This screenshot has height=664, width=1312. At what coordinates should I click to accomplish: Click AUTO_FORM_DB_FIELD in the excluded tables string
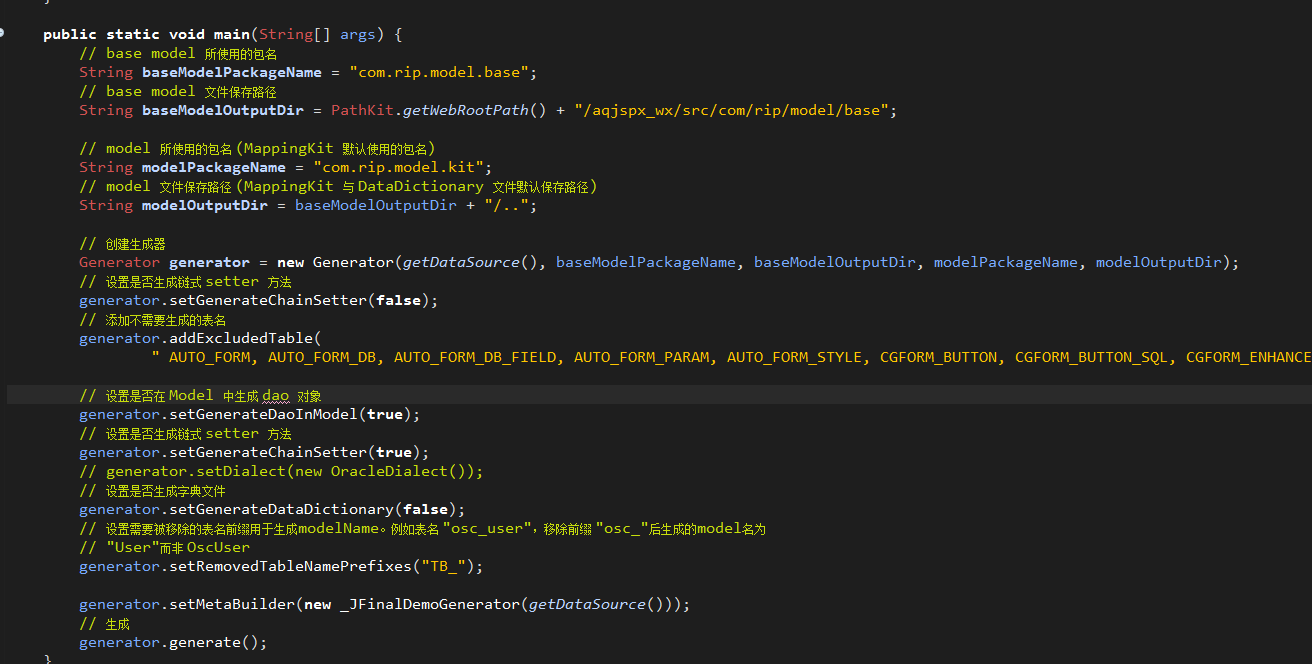pos(475,357)
